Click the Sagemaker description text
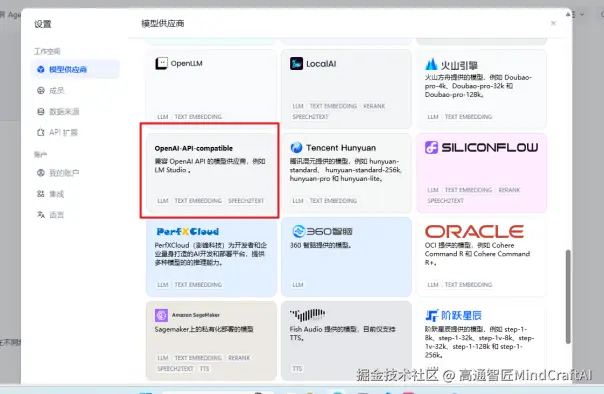604x394 pixels. [204, 329]
